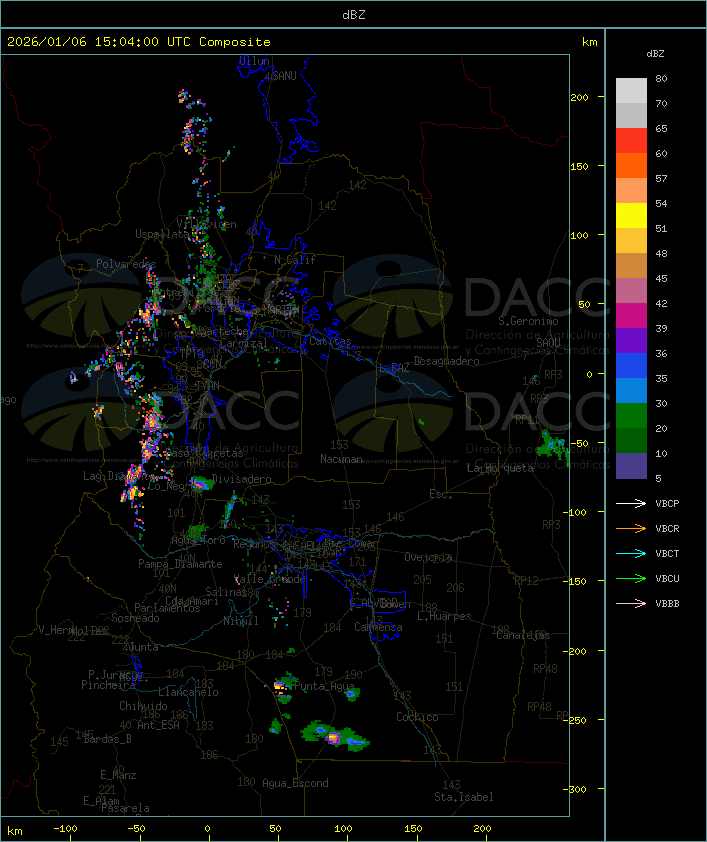Click the timestamp 2026/01/06 15:04:00 UTC Composite
The height and width of the screenshot is (842, 707).
[139, 42]
